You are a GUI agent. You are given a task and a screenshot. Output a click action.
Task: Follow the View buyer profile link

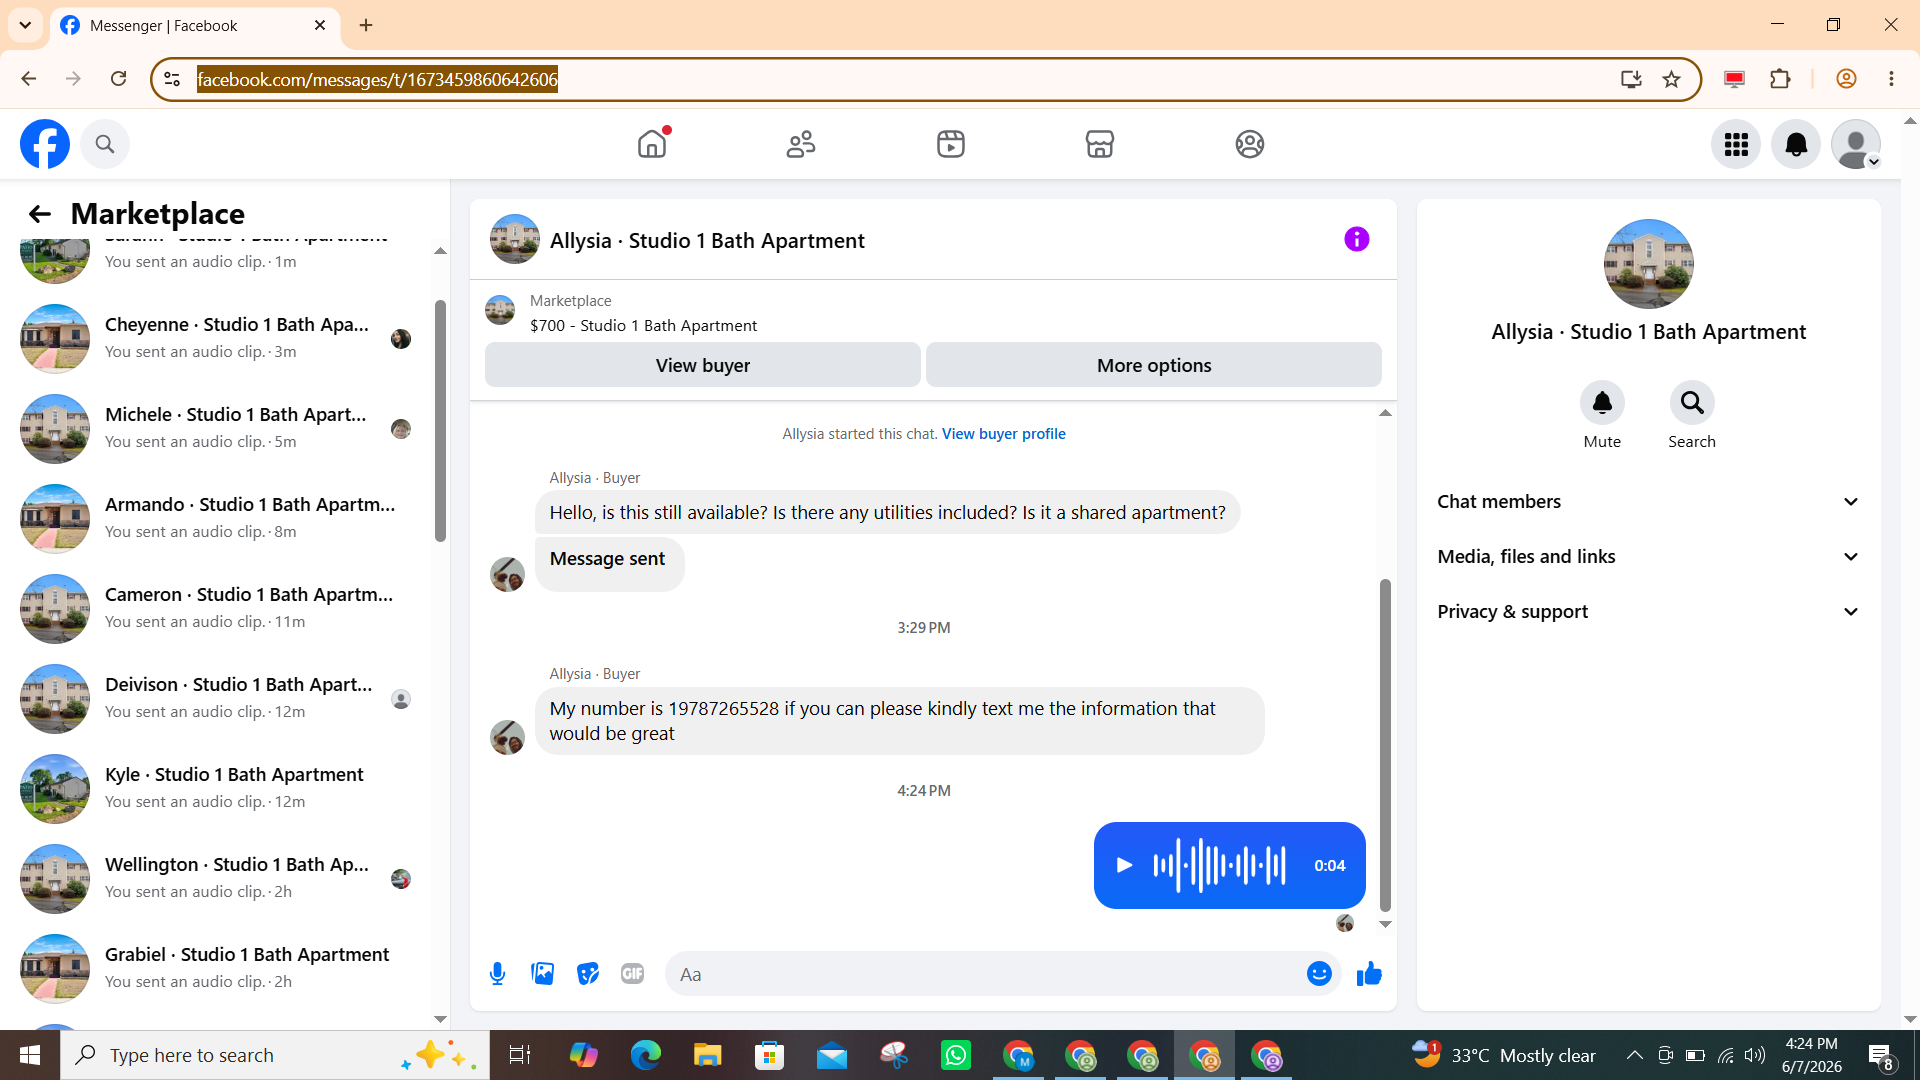[1003, 433]
